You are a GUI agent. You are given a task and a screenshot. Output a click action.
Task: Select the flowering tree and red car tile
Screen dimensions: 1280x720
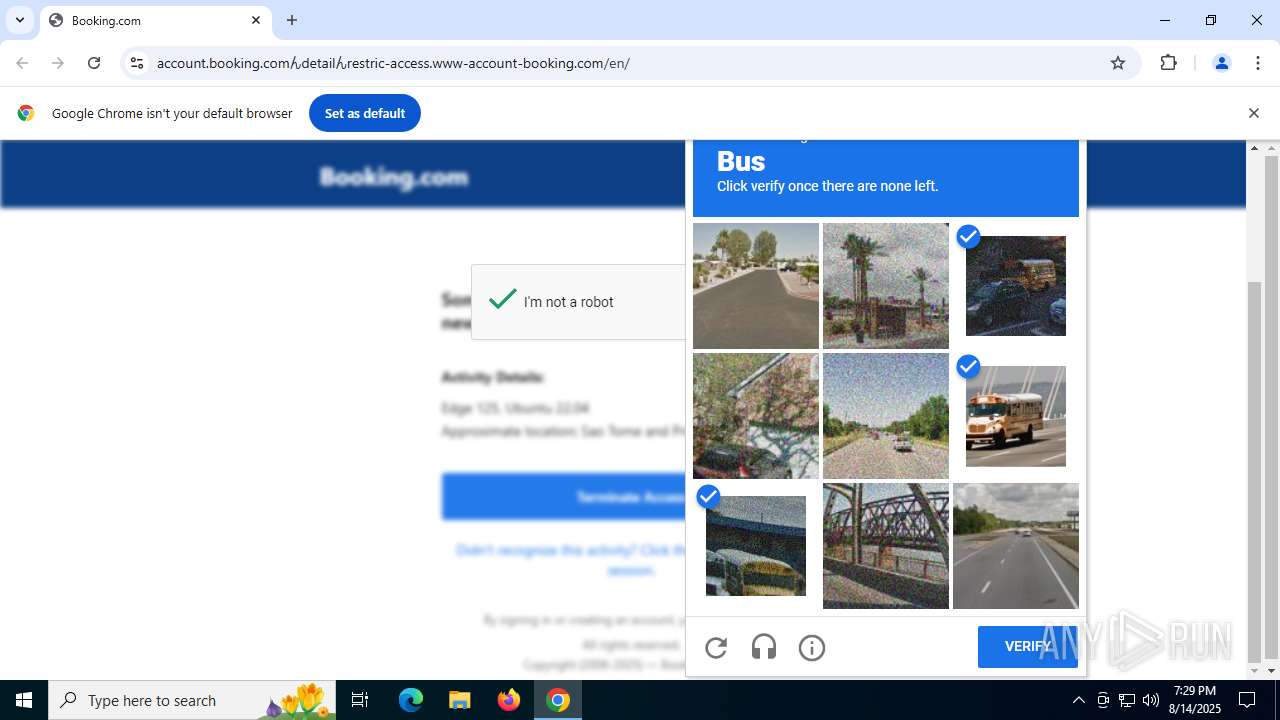[756, 416]
